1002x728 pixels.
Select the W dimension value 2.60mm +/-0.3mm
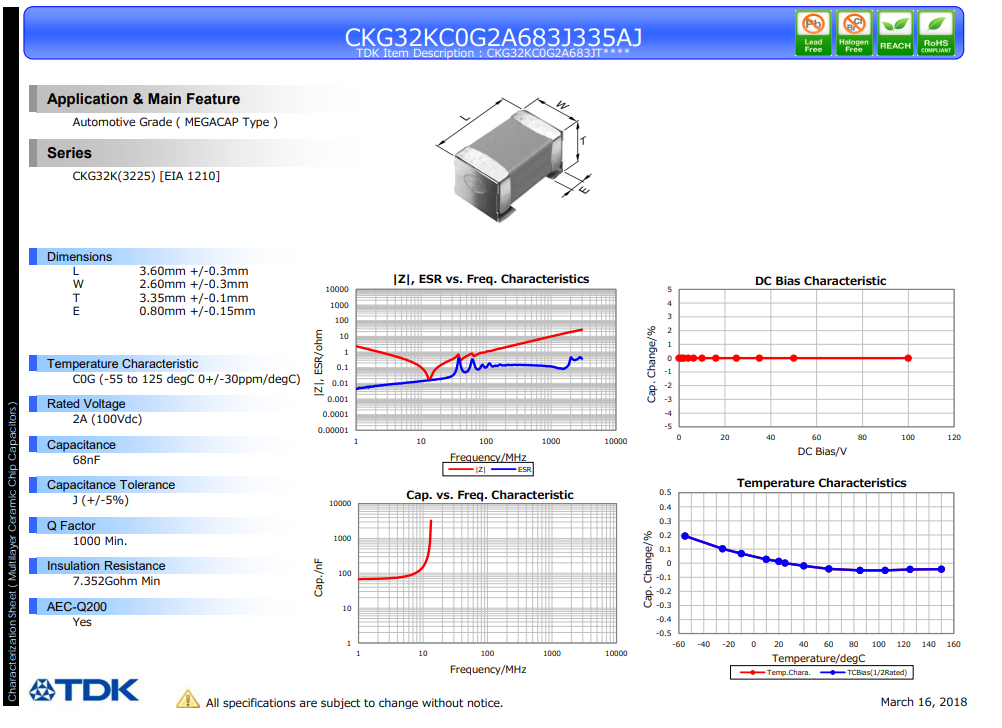[x=194, y=284]
